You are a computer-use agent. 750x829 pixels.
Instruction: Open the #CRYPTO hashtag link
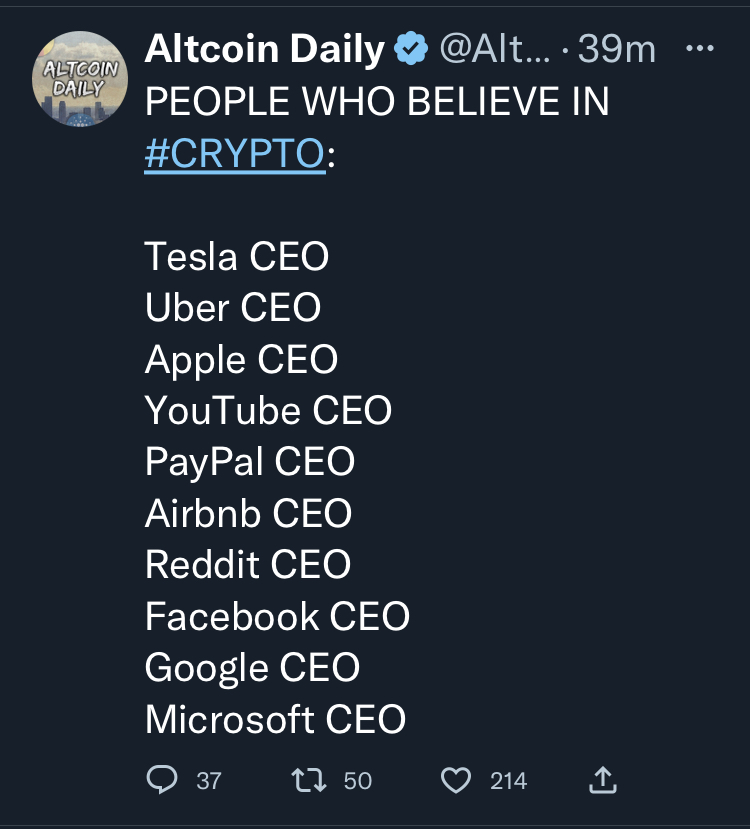pos(234,154)
